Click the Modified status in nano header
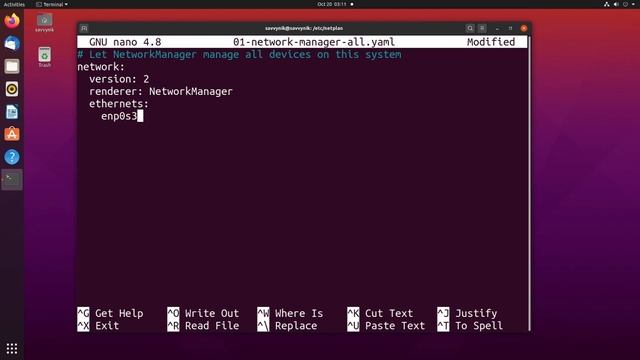 (491, 42)
